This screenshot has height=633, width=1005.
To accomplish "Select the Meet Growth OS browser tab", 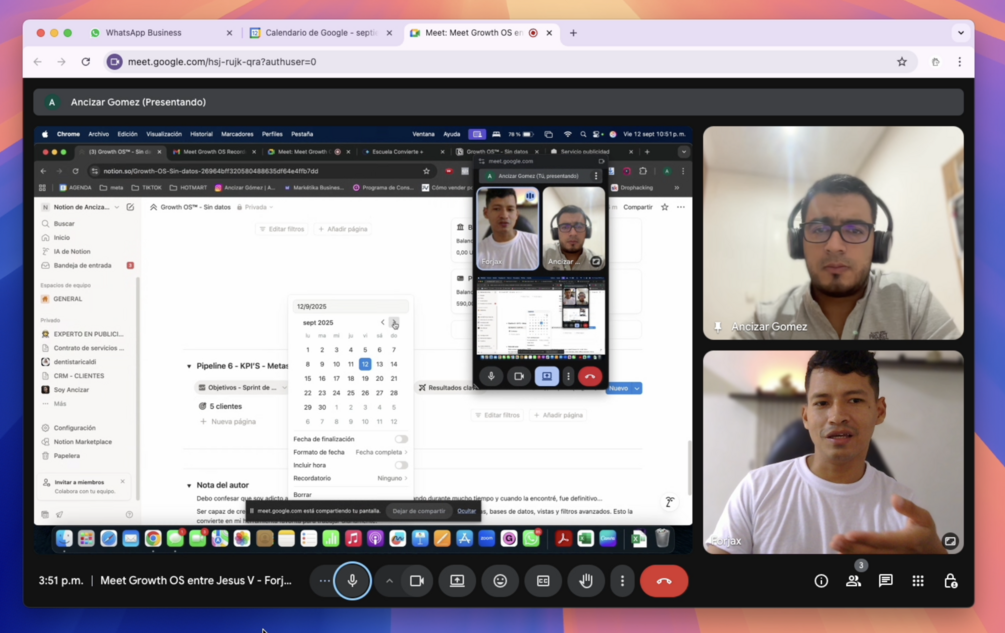I will (474, 33).
